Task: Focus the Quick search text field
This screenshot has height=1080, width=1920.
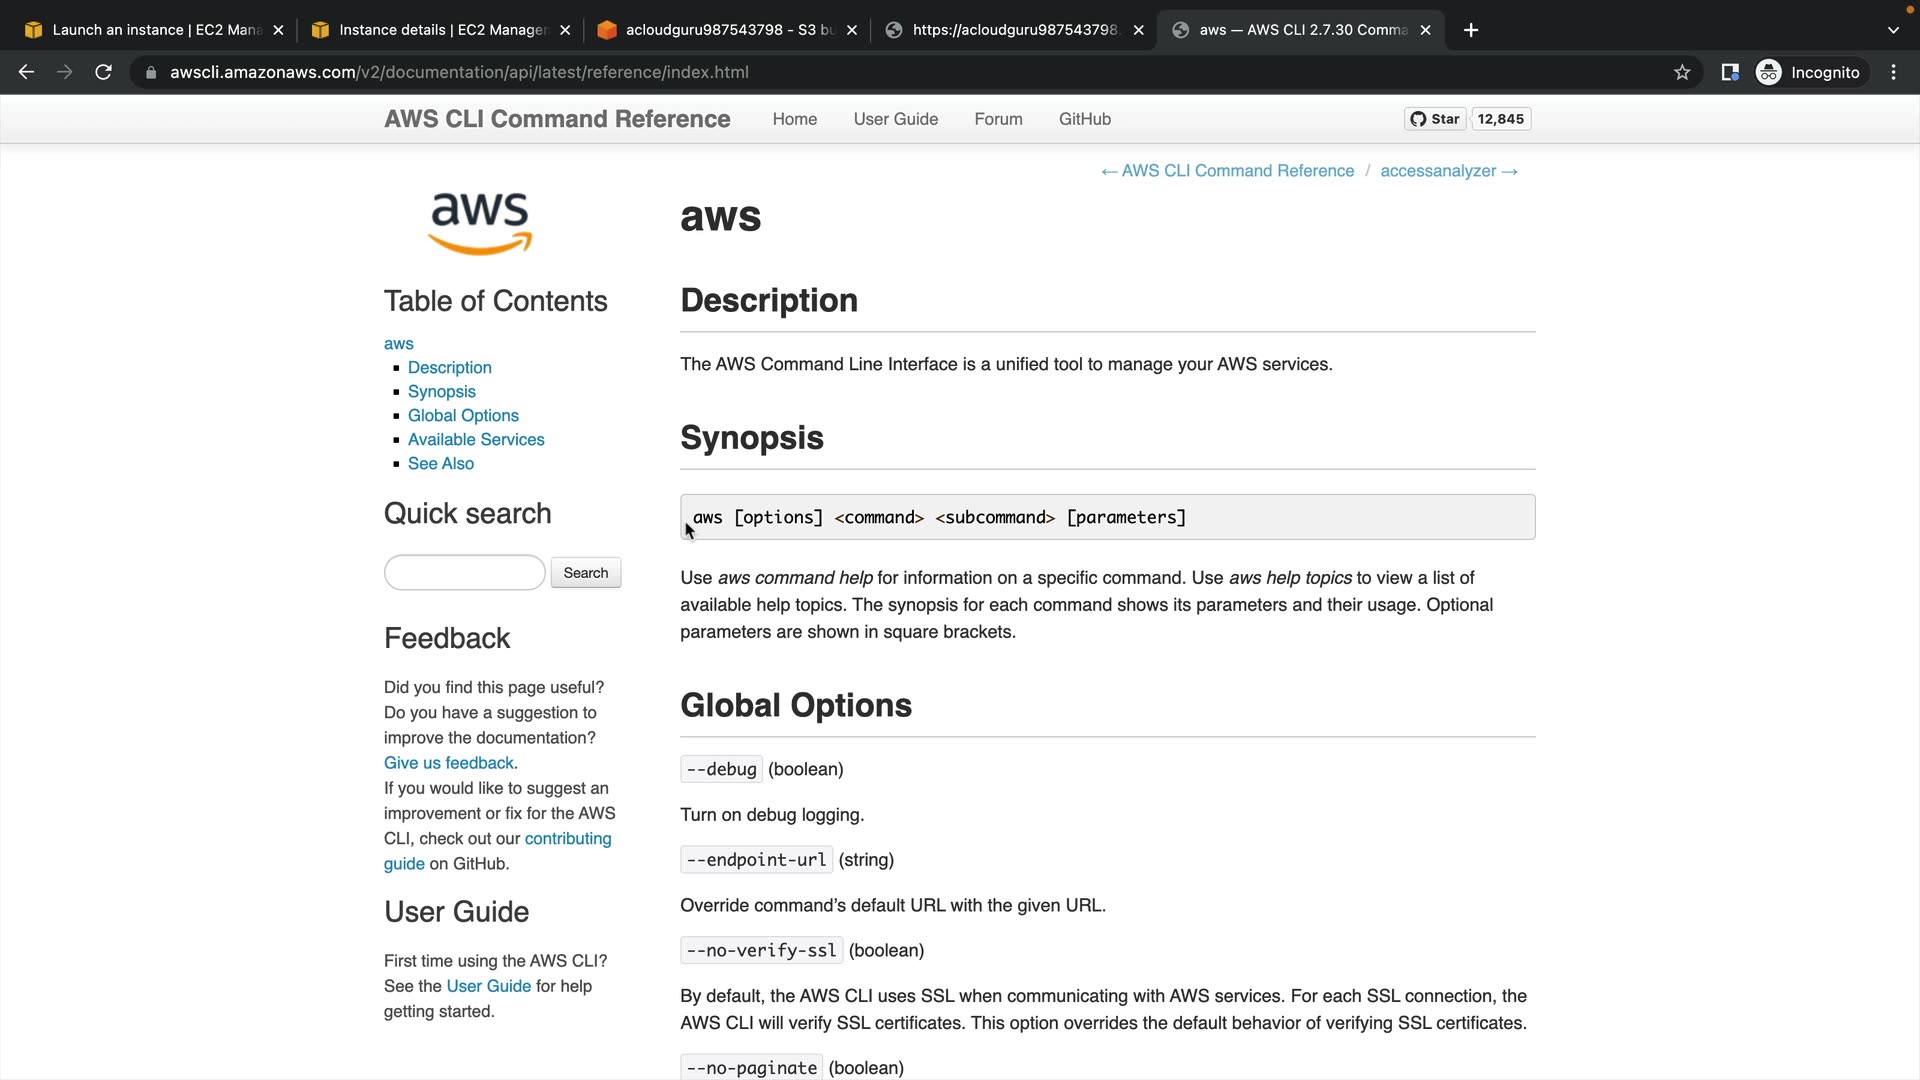Action: [x=464, y=573]
